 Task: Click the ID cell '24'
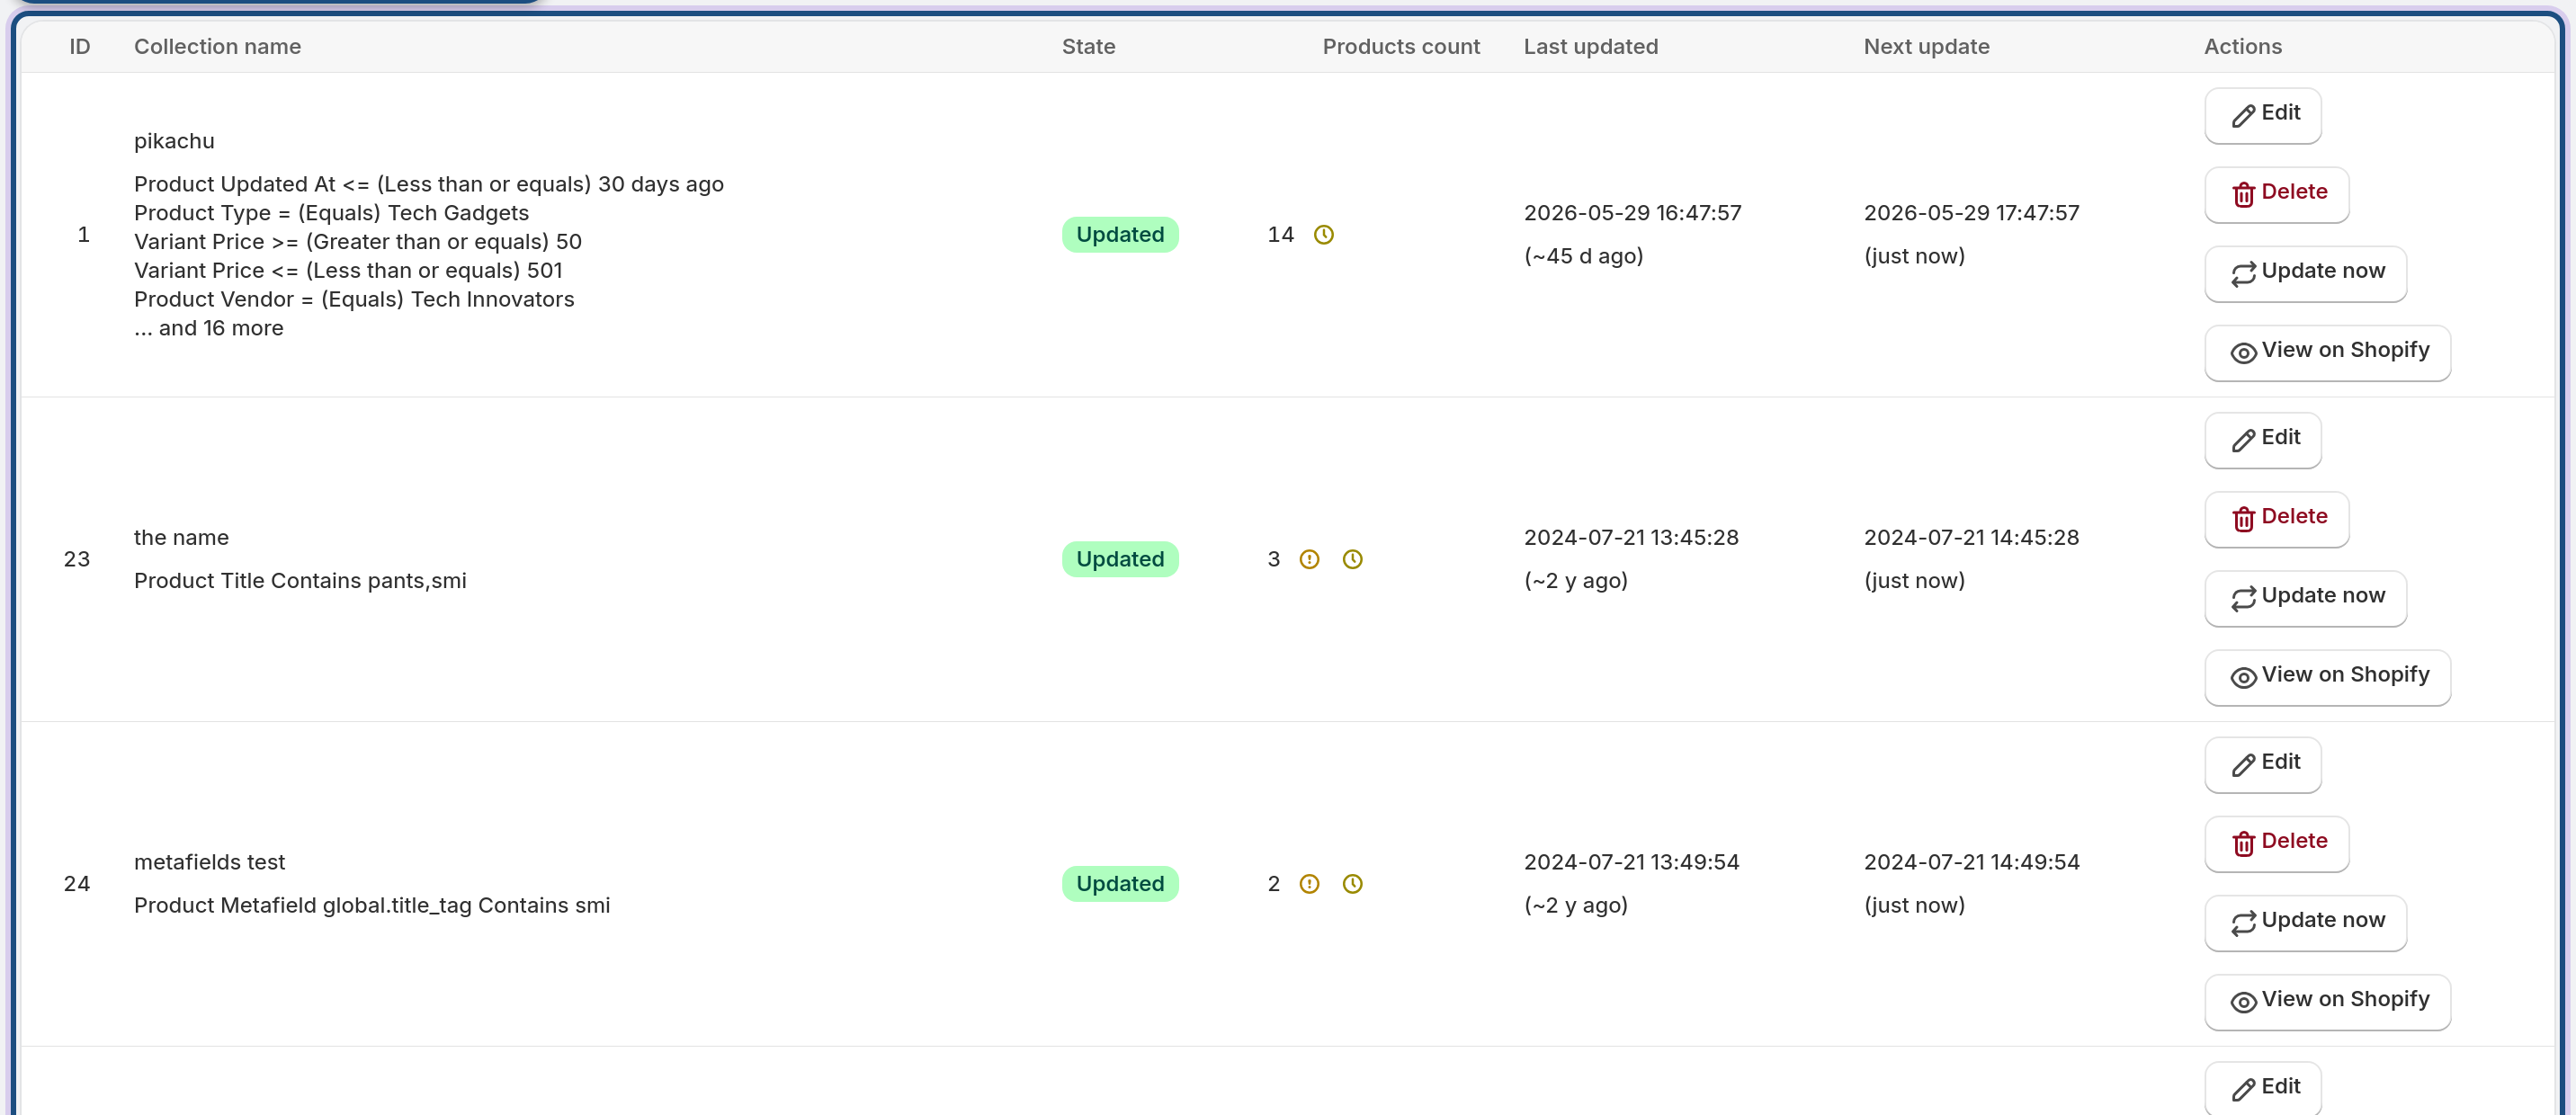pyautogui.click(x=77, y=884)
